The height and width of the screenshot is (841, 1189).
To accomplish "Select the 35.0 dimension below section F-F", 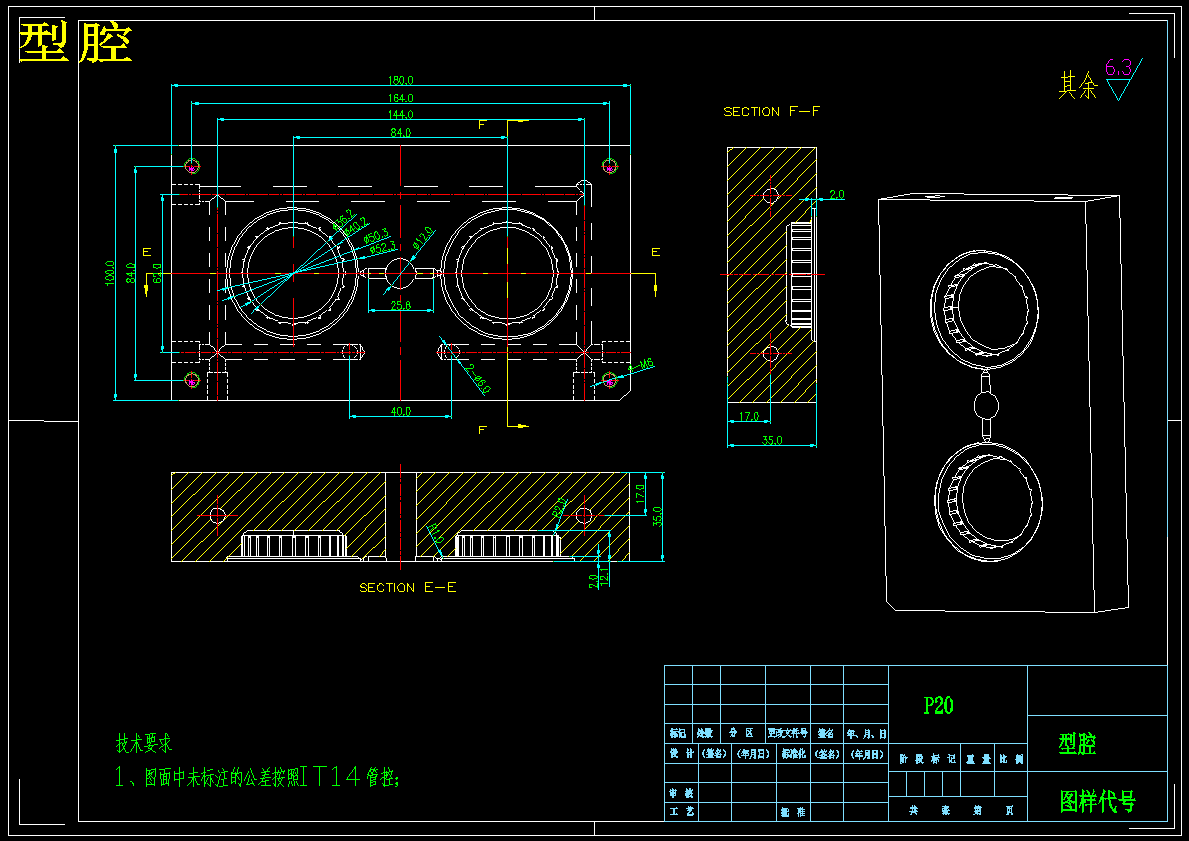I will coord(771,440).
